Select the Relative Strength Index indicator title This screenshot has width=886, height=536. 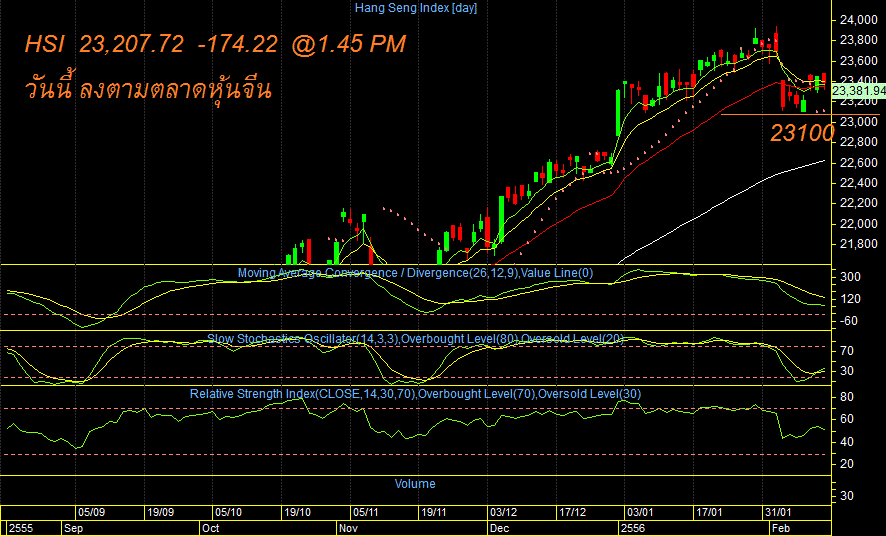(x=415, y=394)
